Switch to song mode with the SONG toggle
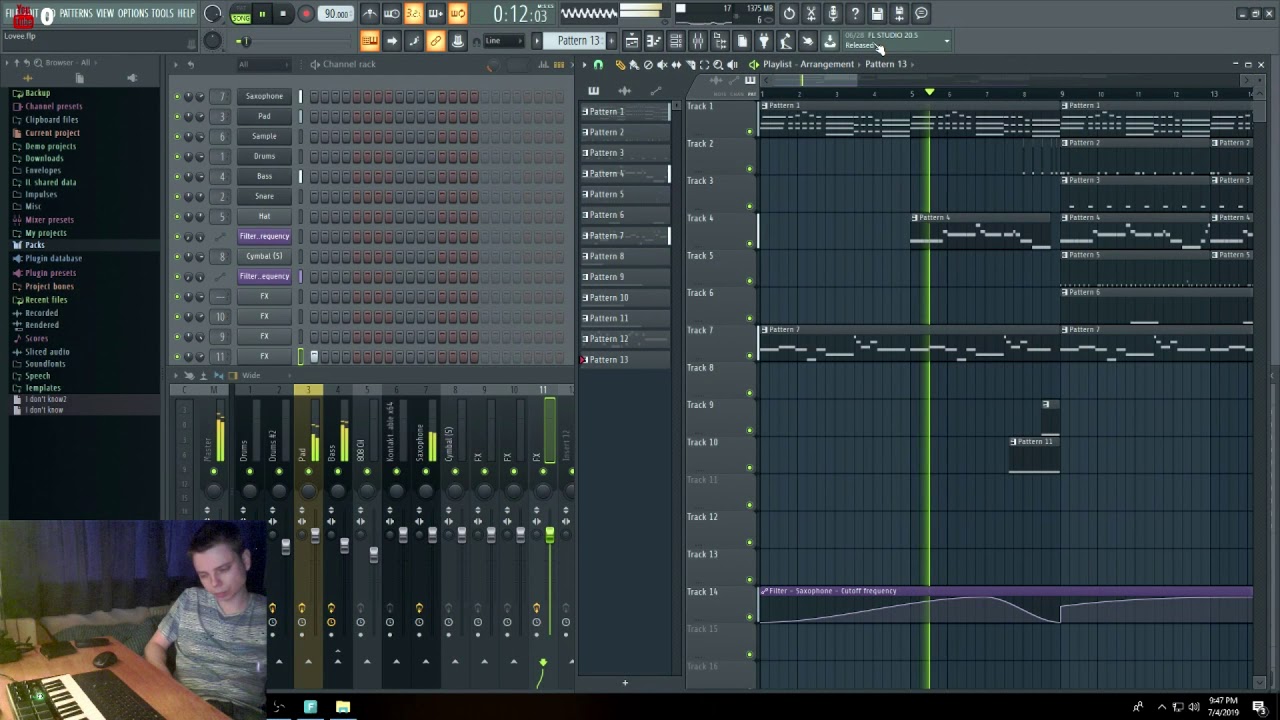The width and height of the screenshot is (1280, 720). click(241, 18)
